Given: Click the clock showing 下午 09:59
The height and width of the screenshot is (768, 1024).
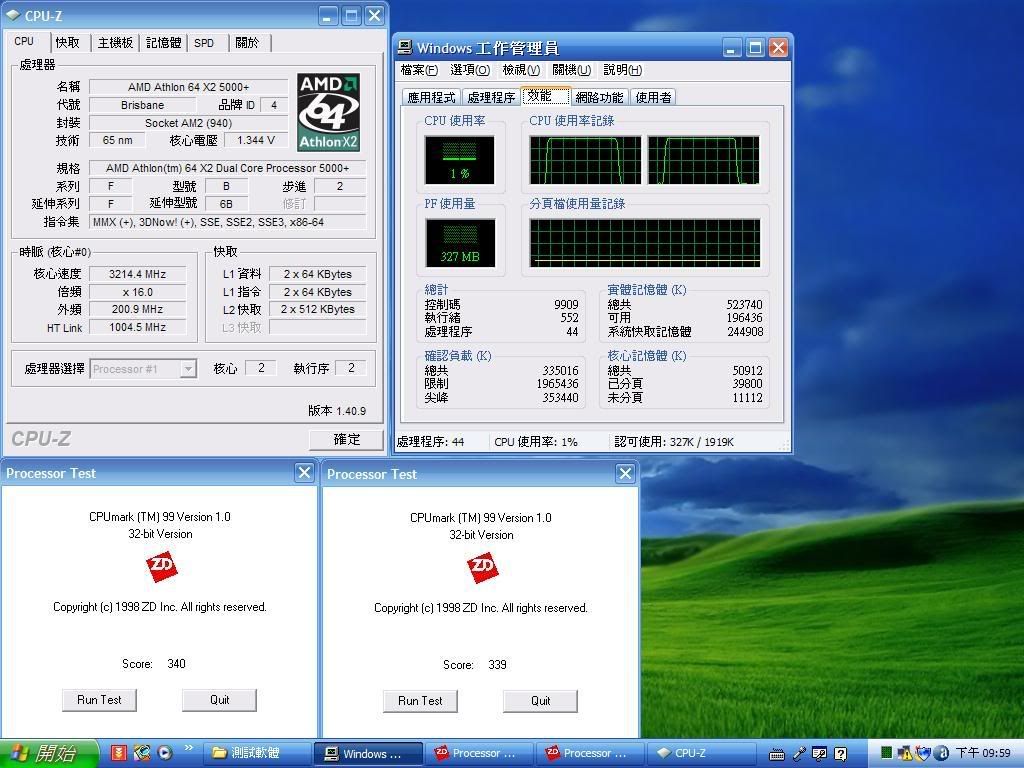Looking at the screenshot, I should 983,753.
